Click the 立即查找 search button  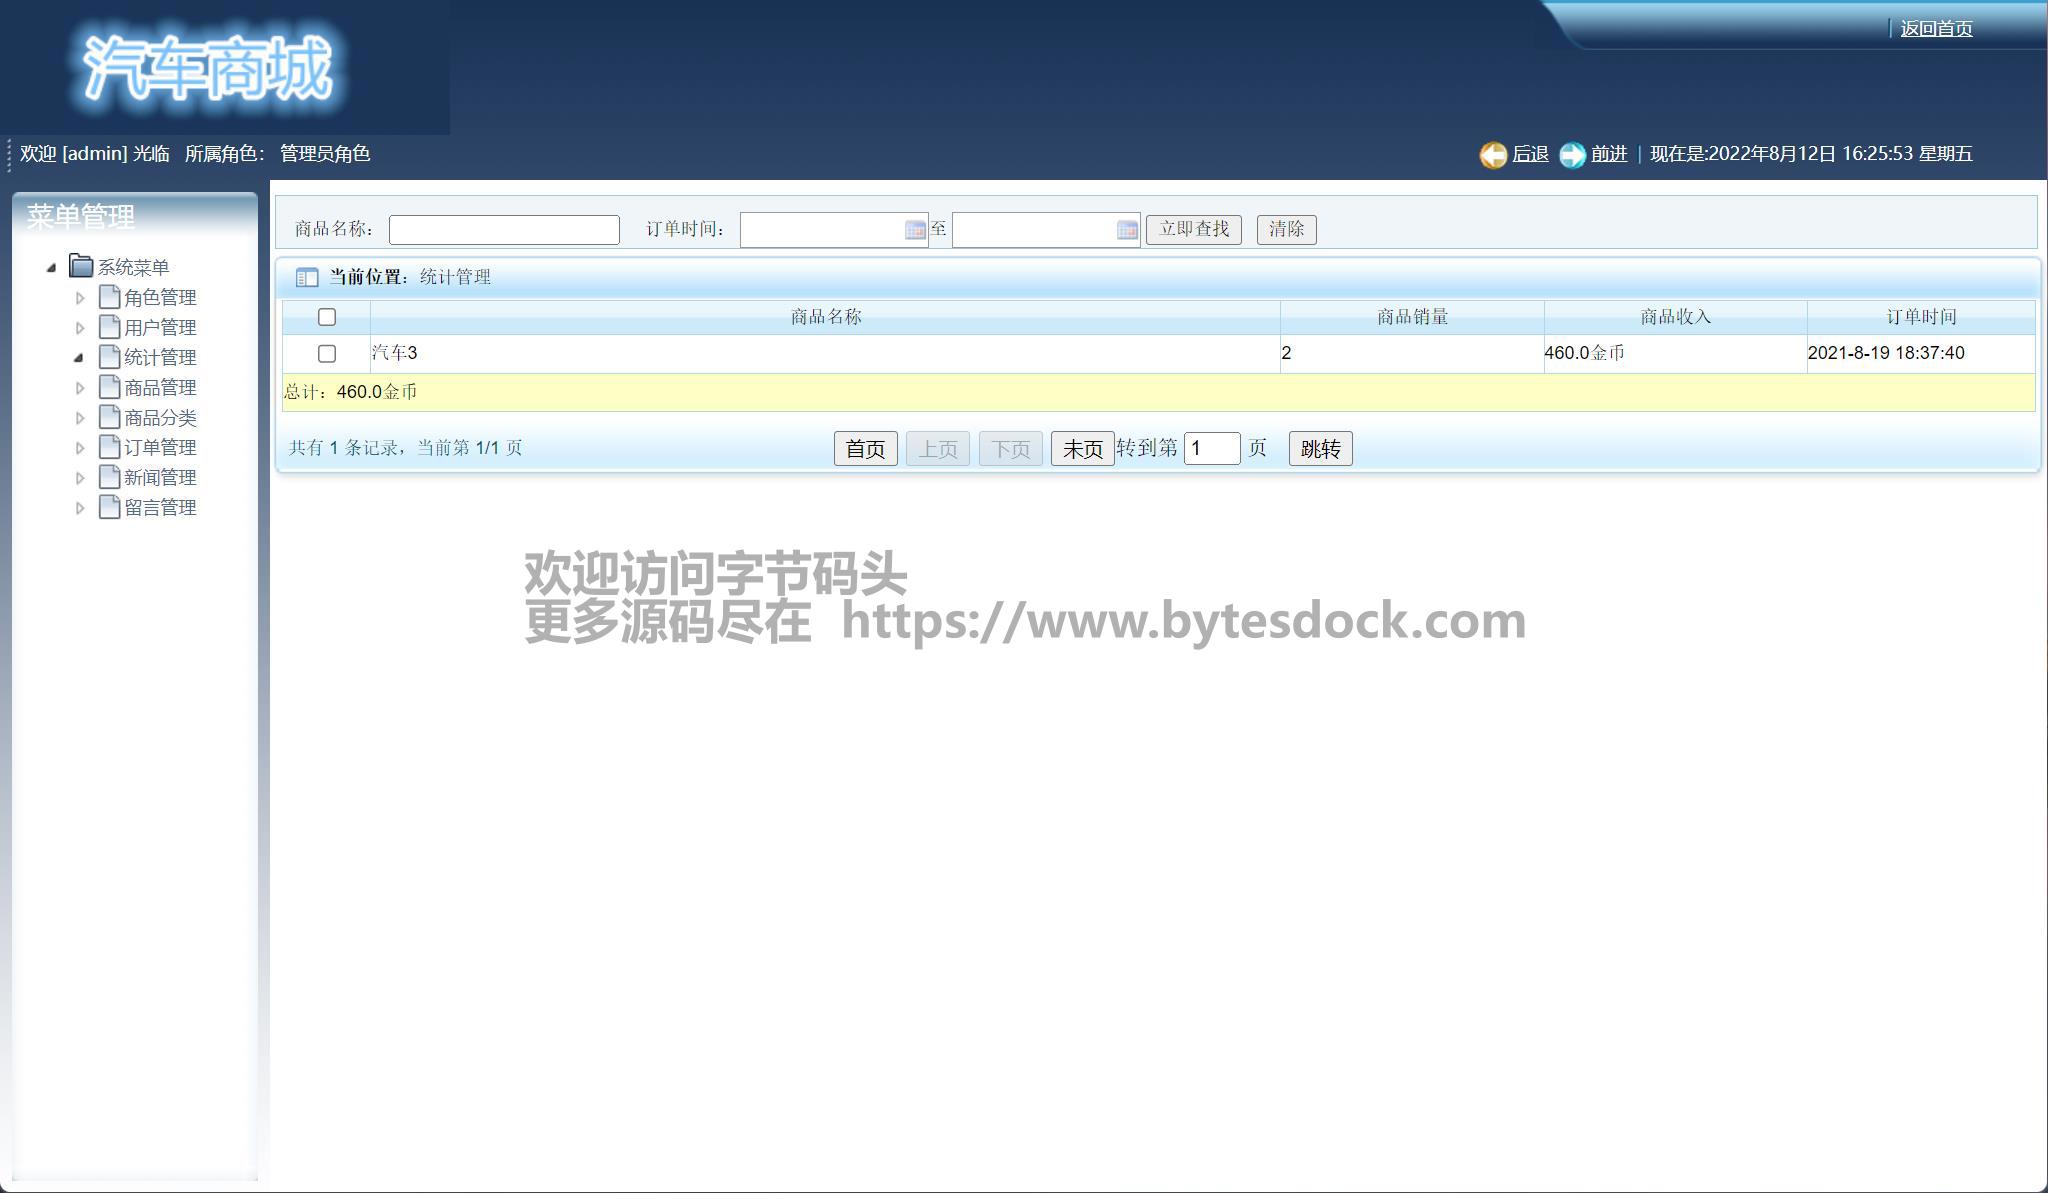click(1193, 229)
